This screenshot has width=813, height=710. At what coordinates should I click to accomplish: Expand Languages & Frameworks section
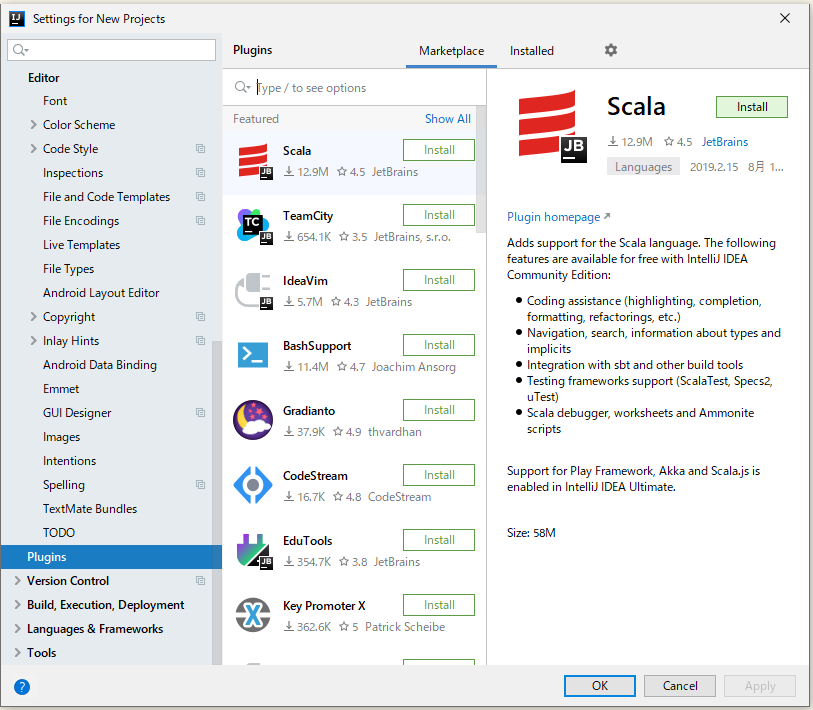pos(18,629)
